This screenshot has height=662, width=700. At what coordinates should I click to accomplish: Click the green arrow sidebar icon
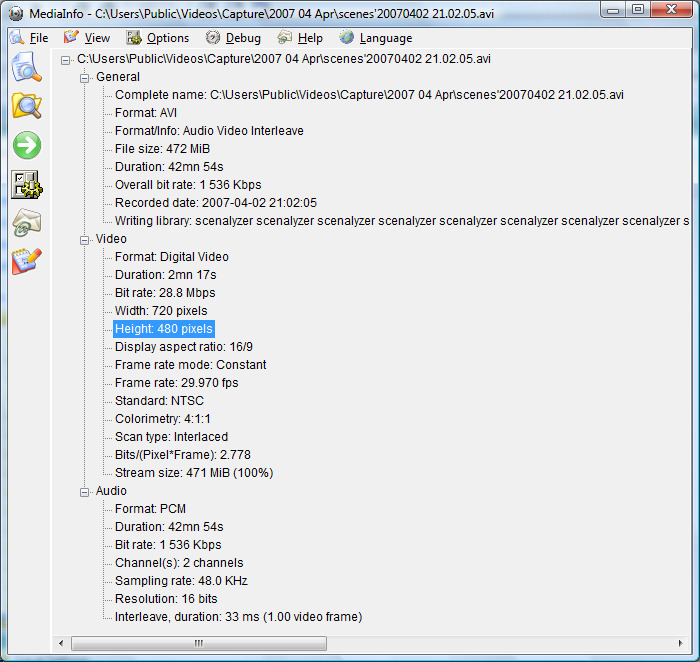[x=27, y=145]
